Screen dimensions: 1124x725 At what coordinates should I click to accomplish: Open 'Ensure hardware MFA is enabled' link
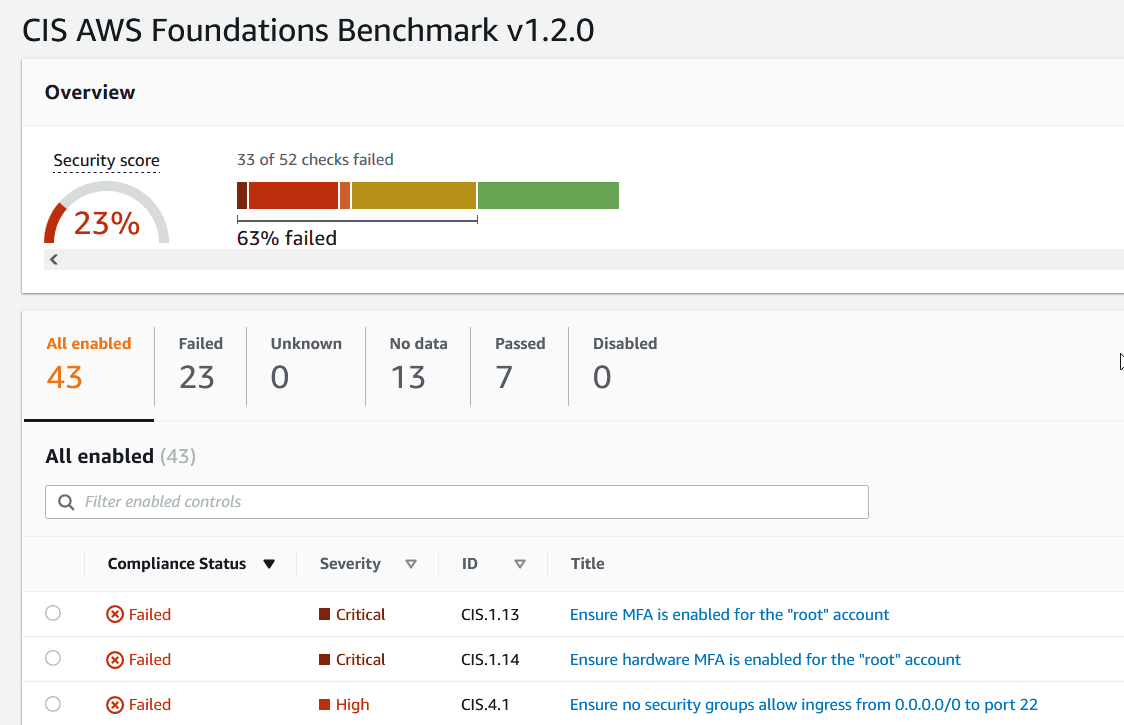765,660
